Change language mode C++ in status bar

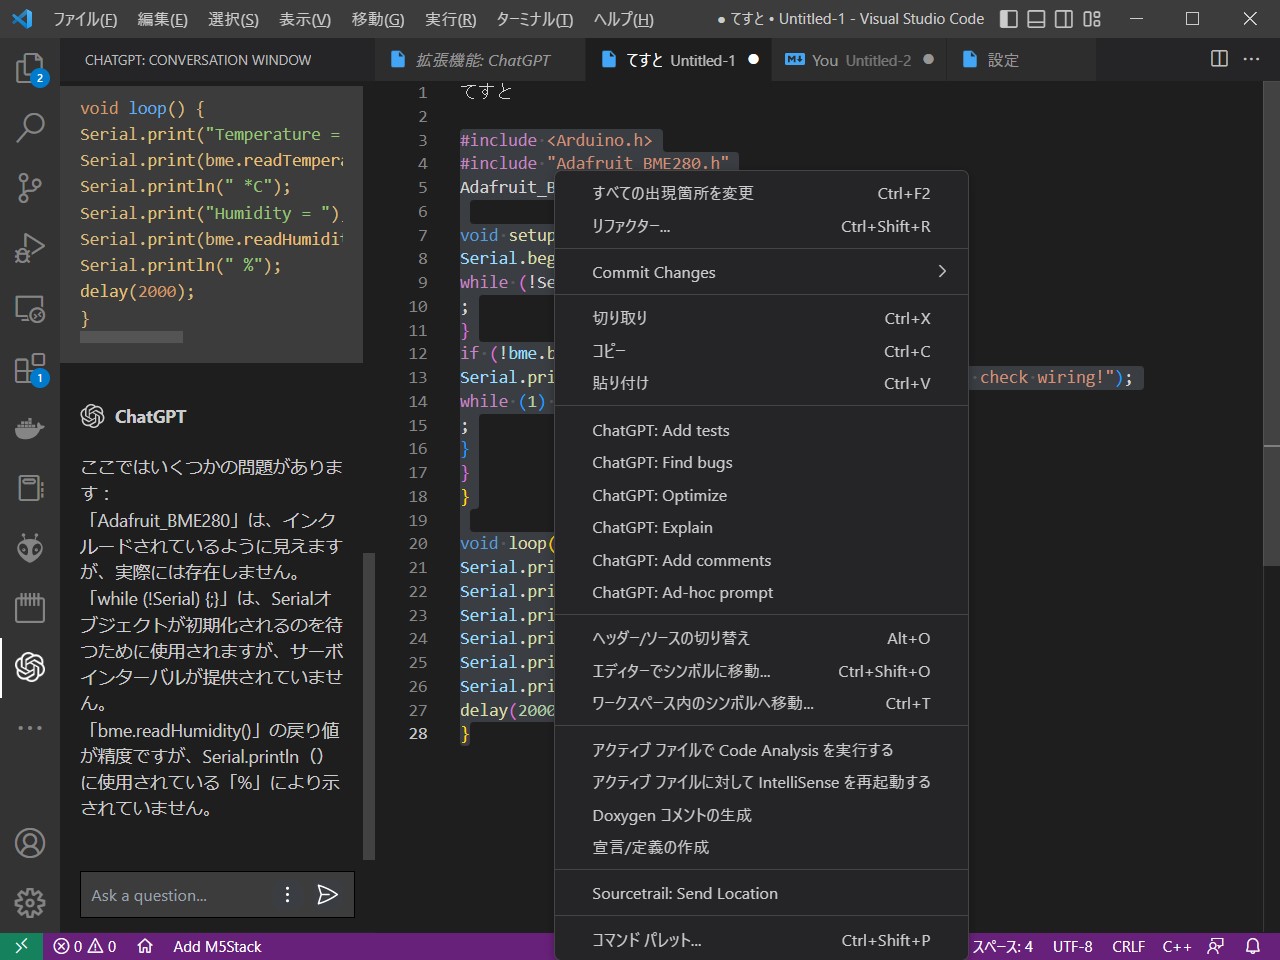click(1177, 946)
